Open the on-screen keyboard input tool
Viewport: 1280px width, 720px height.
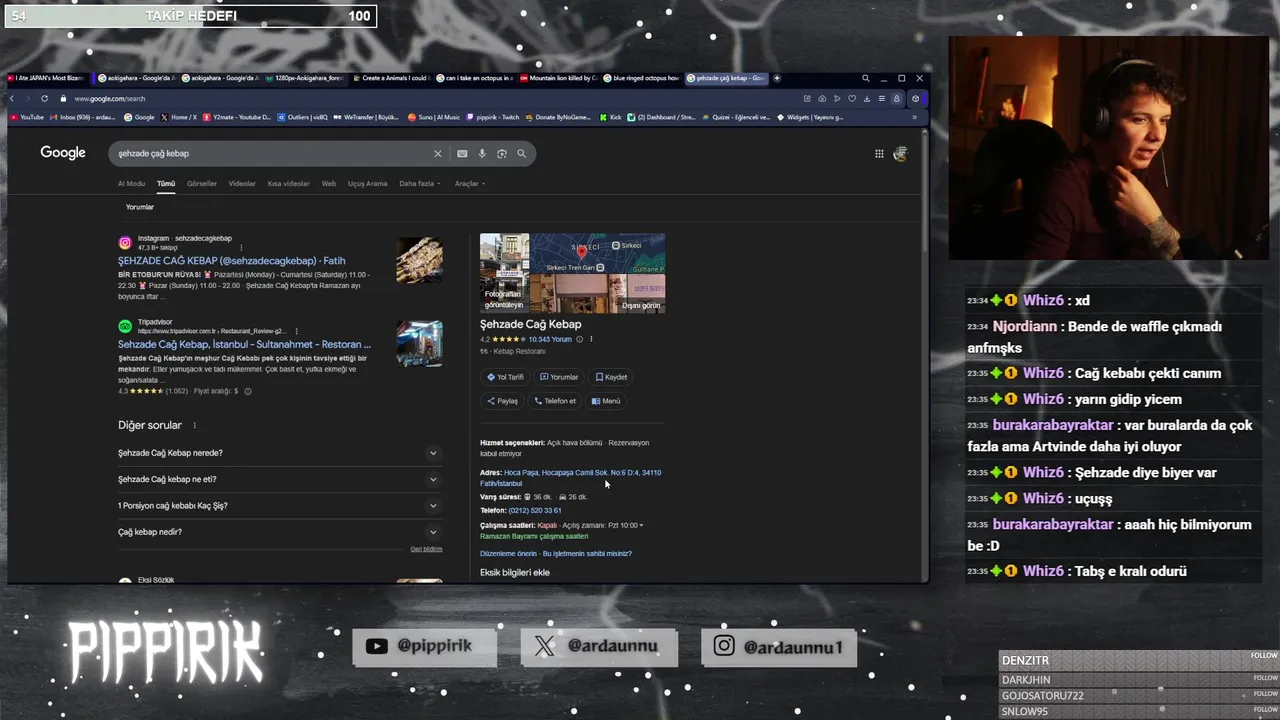462,153
